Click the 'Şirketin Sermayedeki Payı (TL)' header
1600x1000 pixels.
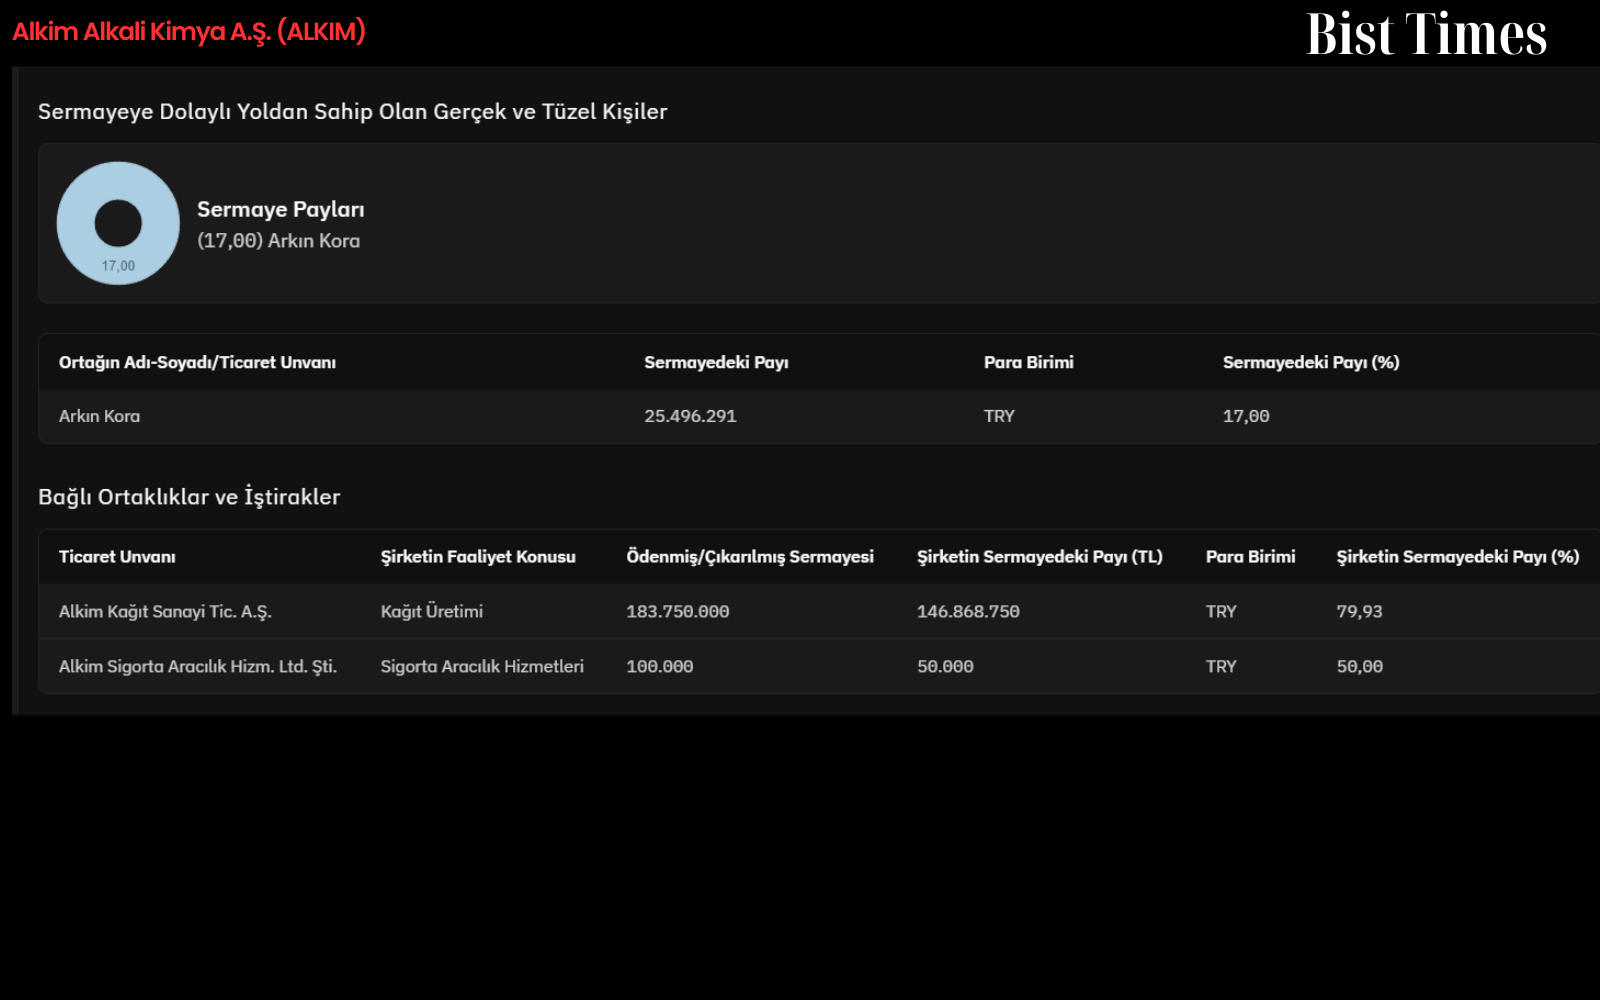(1040, 557)
